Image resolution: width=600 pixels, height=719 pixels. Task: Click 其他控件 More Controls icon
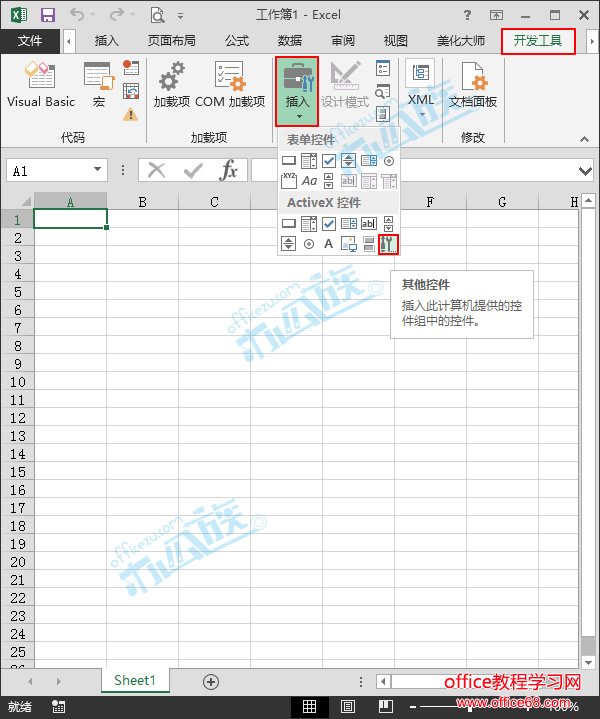[x=388, y=244]
